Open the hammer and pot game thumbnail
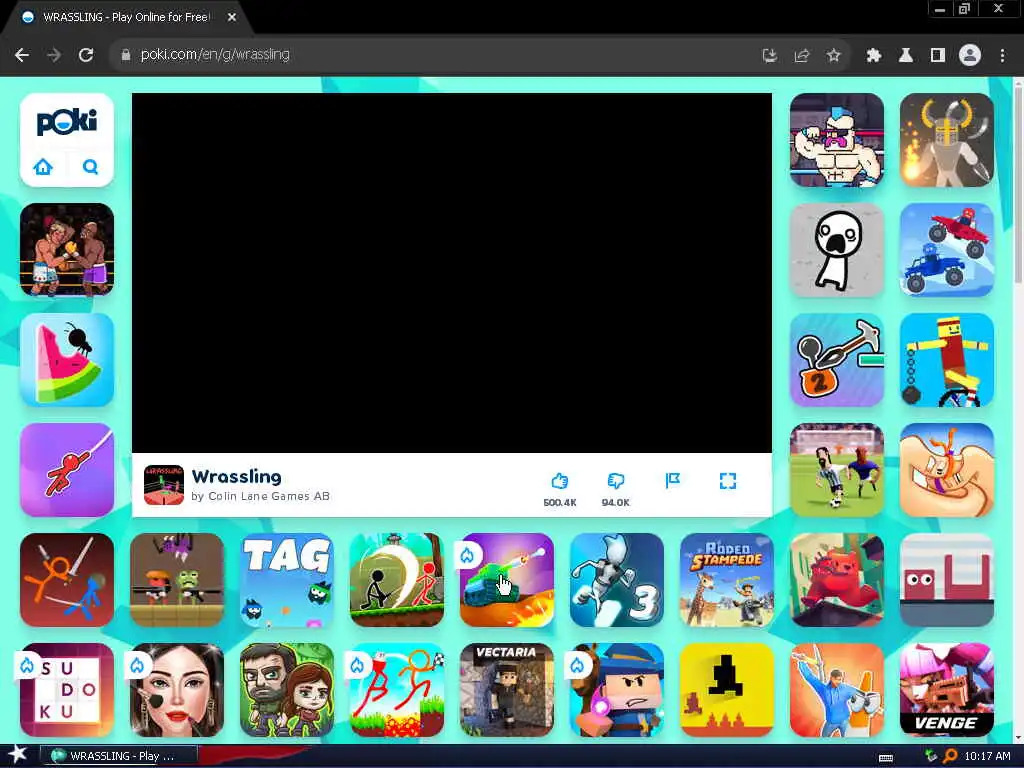Screen dimensions: 1024x768 pos(837,360)
